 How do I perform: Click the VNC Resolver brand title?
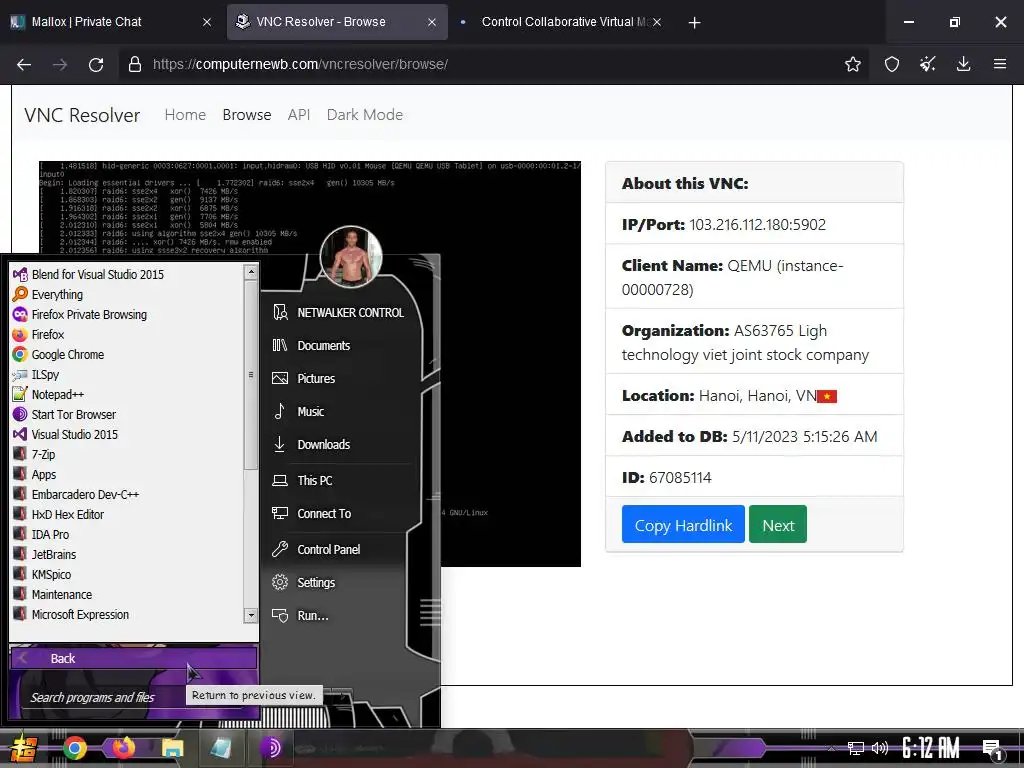click(x=82, y=115)
